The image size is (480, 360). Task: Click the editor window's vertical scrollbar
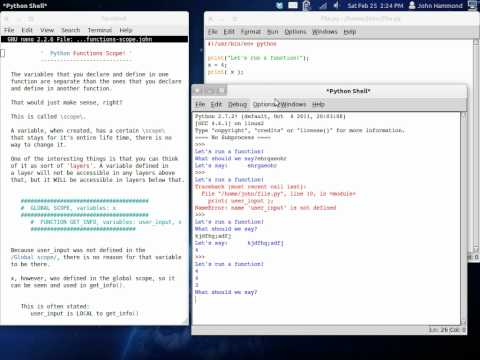click(x=476, y=146)
